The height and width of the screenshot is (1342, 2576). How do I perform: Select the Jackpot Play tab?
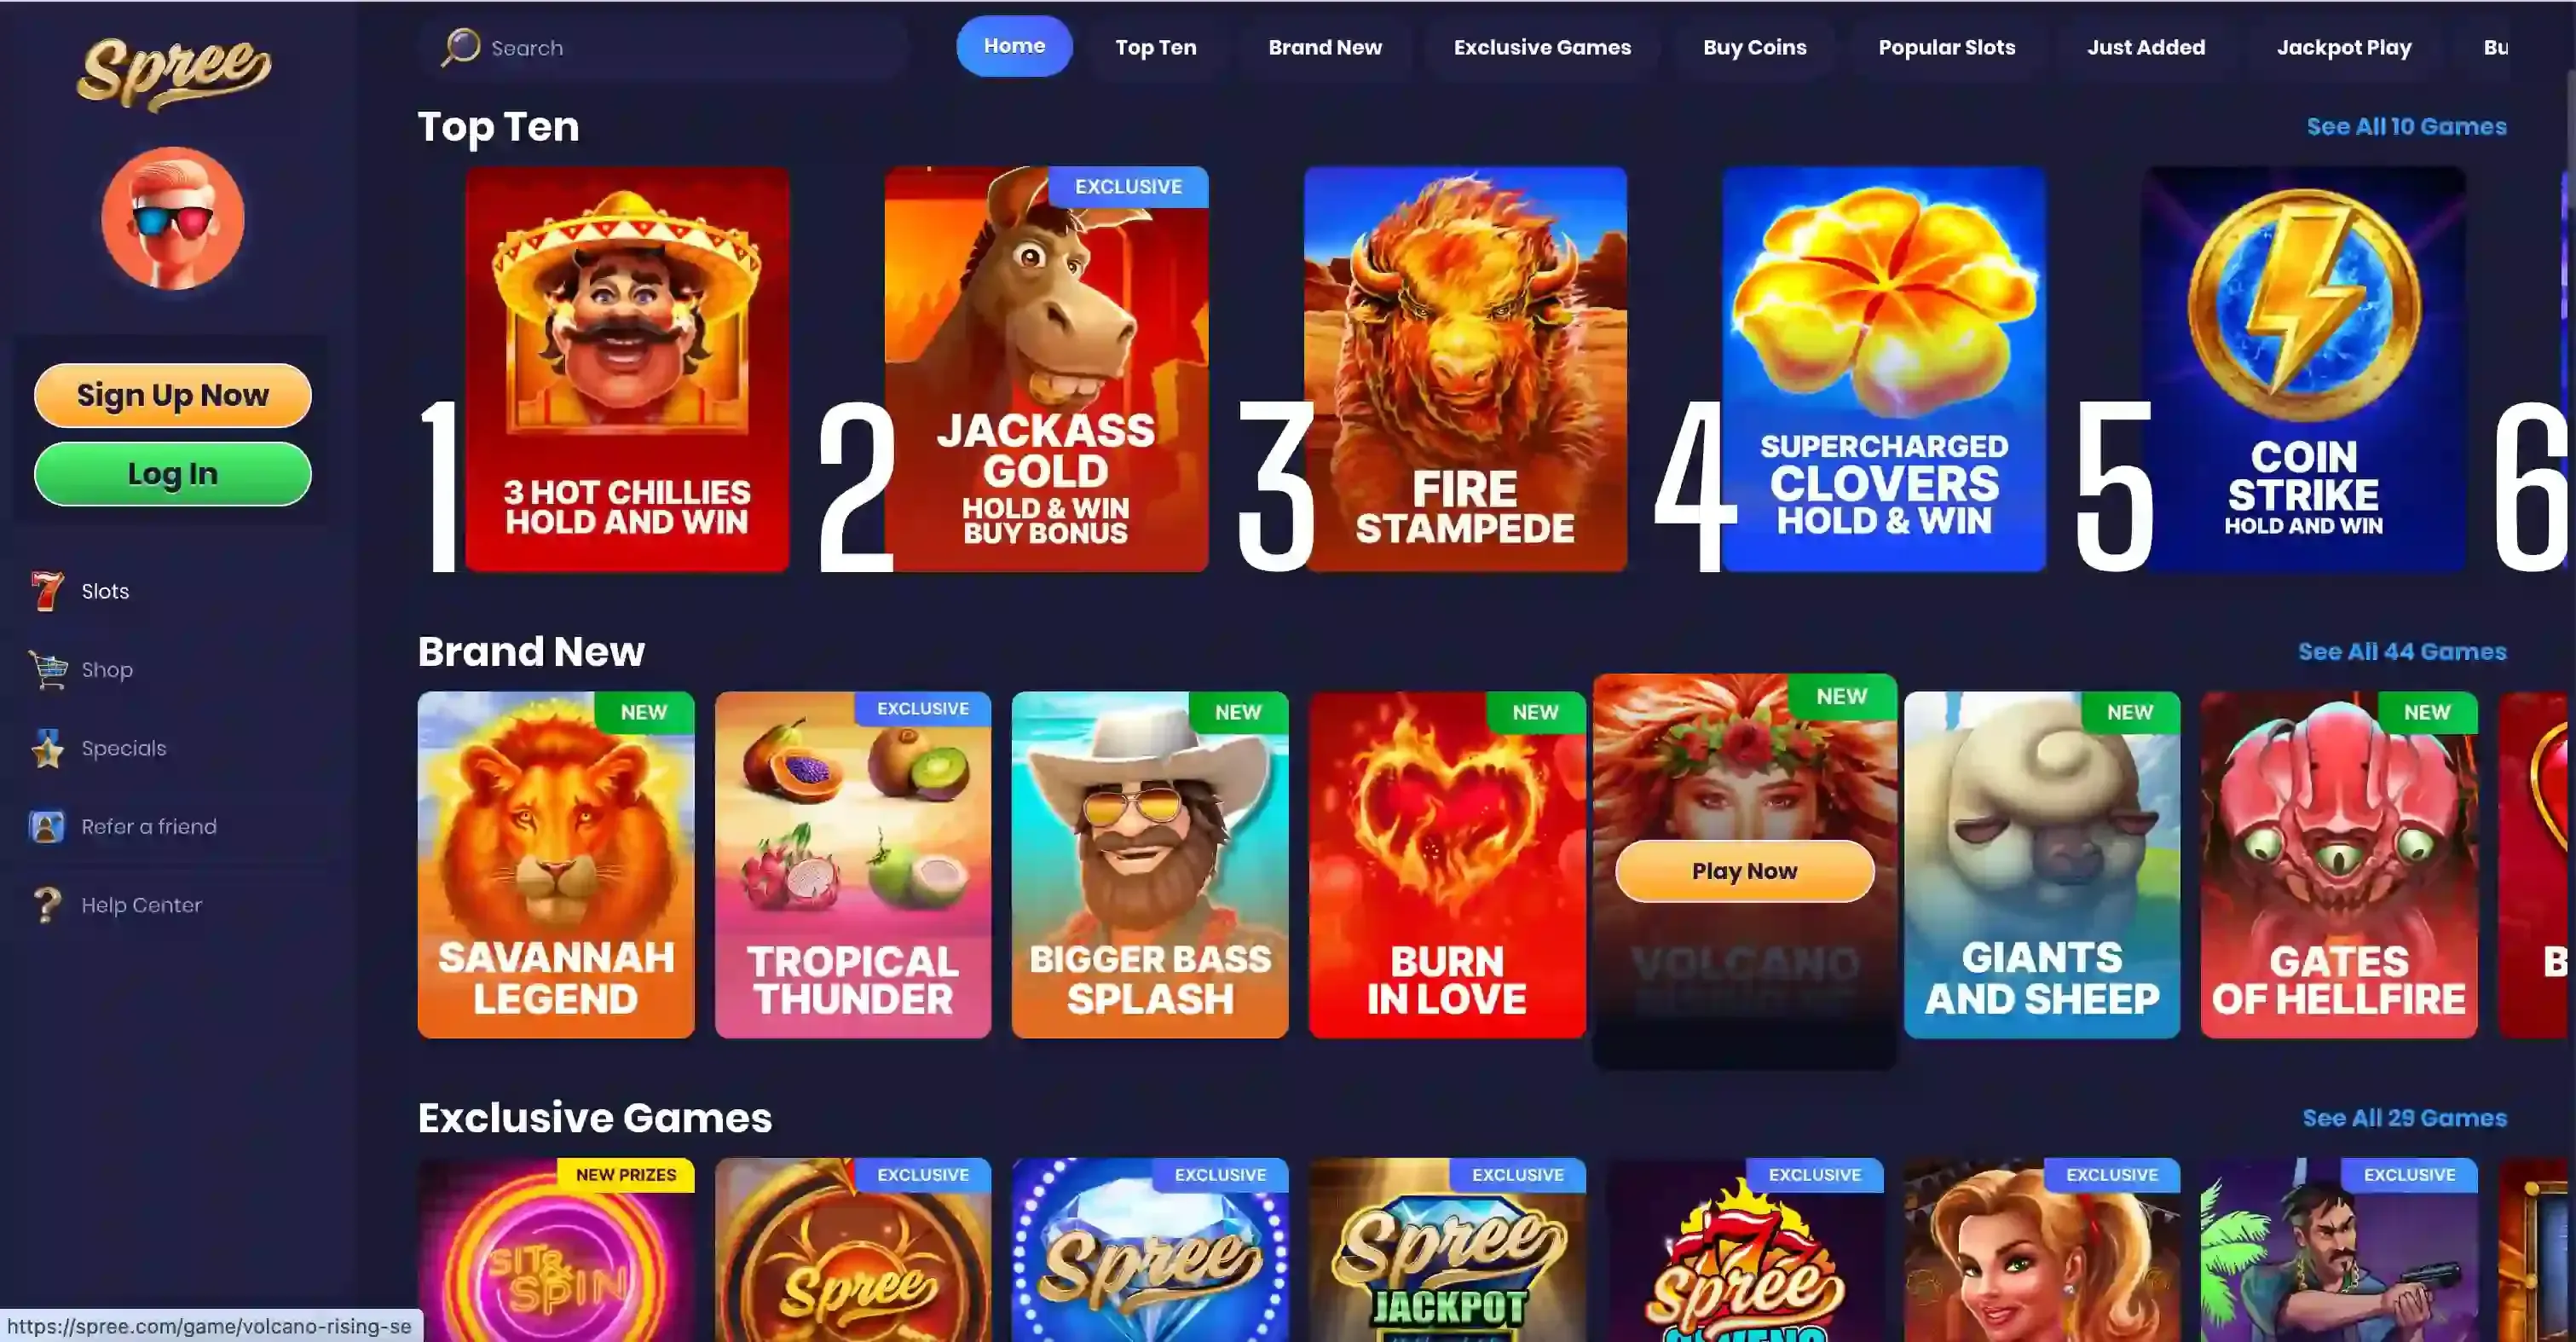tap(2344, 47)
